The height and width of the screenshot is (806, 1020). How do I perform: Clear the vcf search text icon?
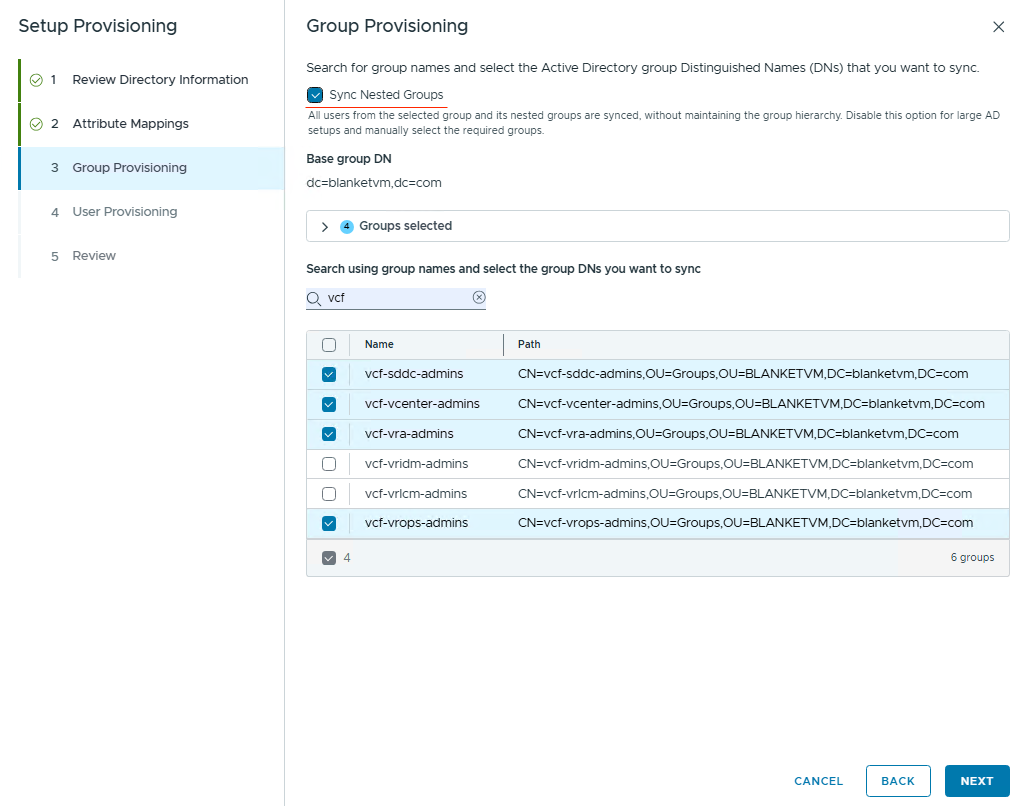tap(479, 297)
